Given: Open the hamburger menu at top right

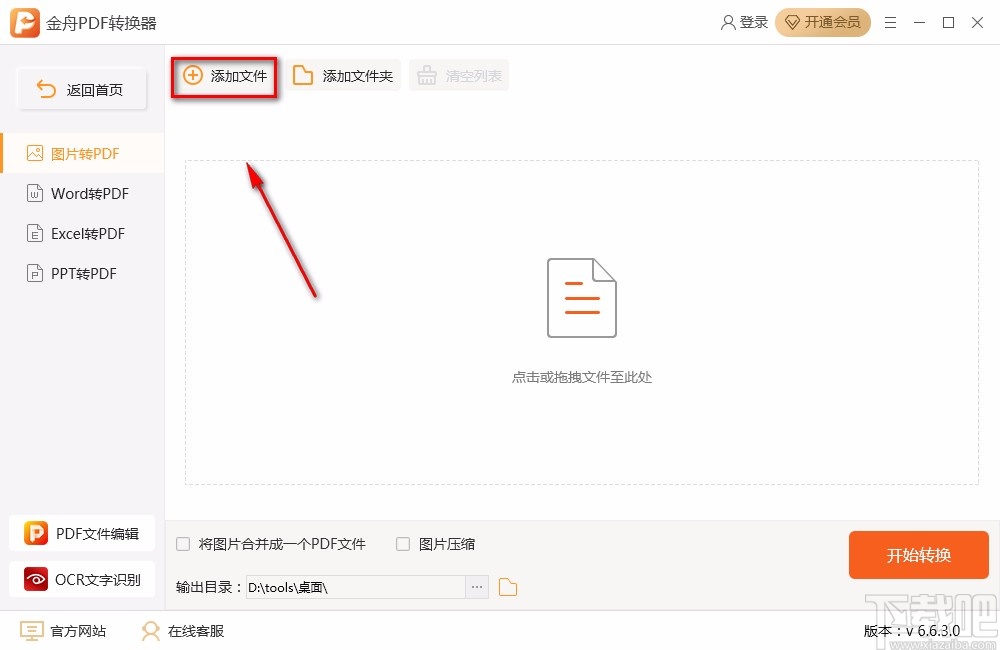Looking at the screenshot, I should click(891, 22).
